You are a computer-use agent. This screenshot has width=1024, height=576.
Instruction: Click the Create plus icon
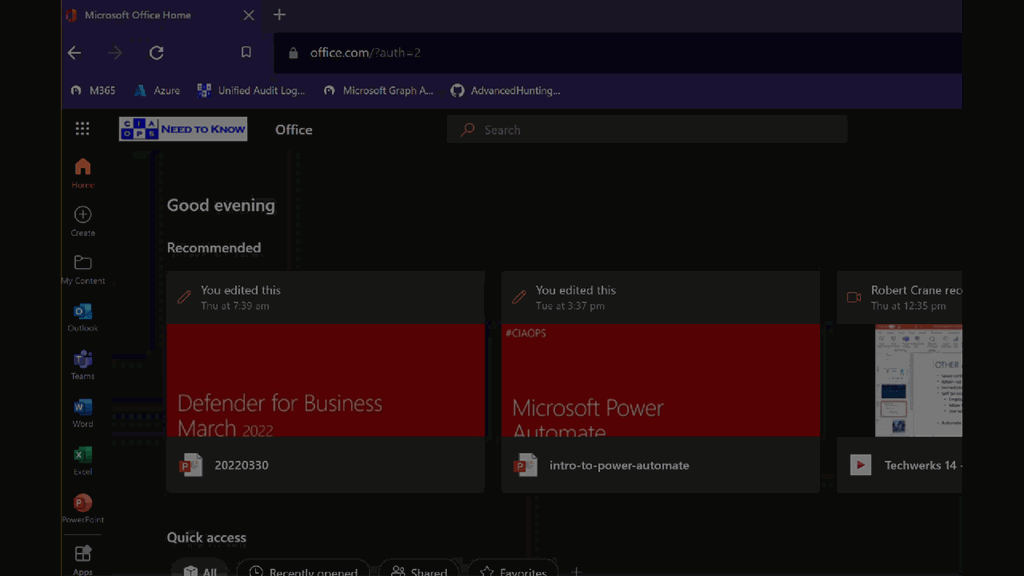click(x=82, y=216)
